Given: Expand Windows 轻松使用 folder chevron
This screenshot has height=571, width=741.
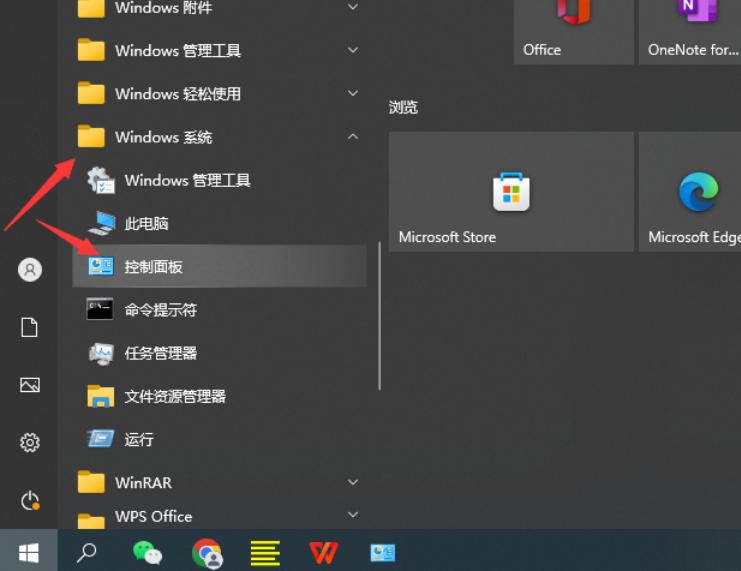Looking at the screenshot, I should click(x=353, y=93).
